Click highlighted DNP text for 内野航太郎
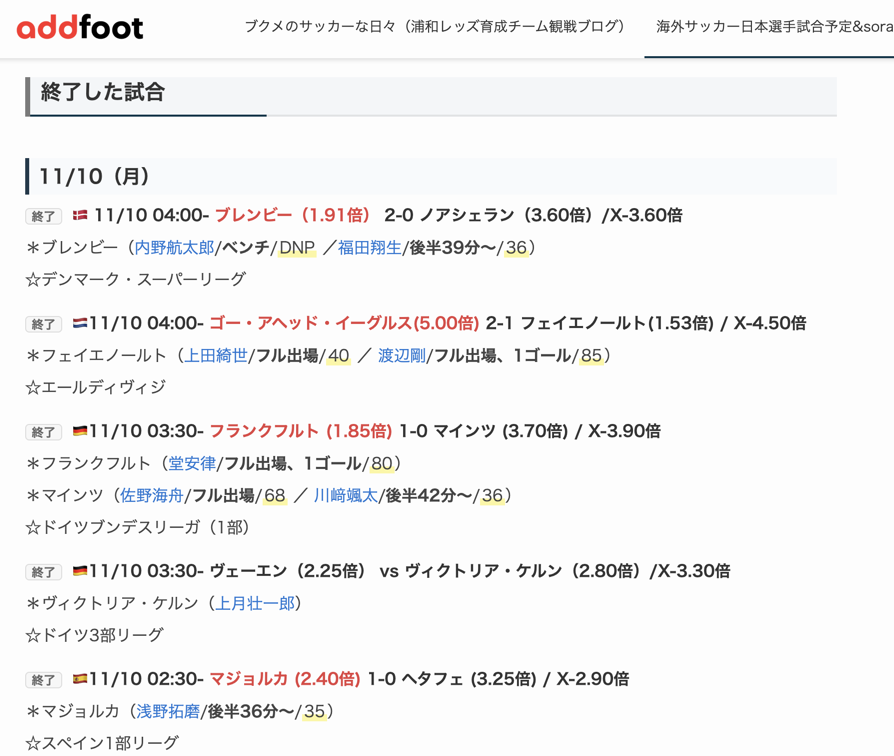The width and height of the screenshot is (894, 756). point(297,247)
